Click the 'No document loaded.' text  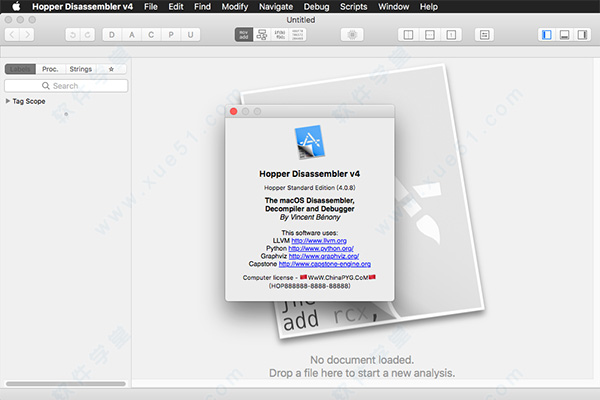(x=362, y=360)
